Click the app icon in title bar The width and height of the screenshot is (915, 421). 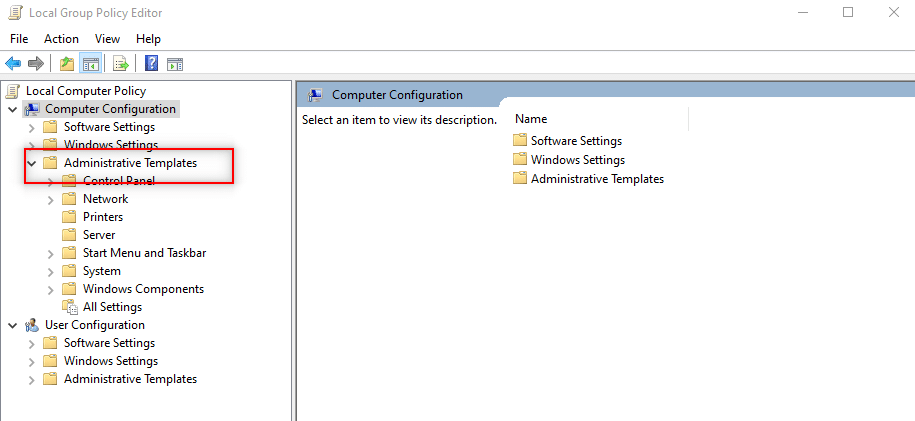click(16, 12)
